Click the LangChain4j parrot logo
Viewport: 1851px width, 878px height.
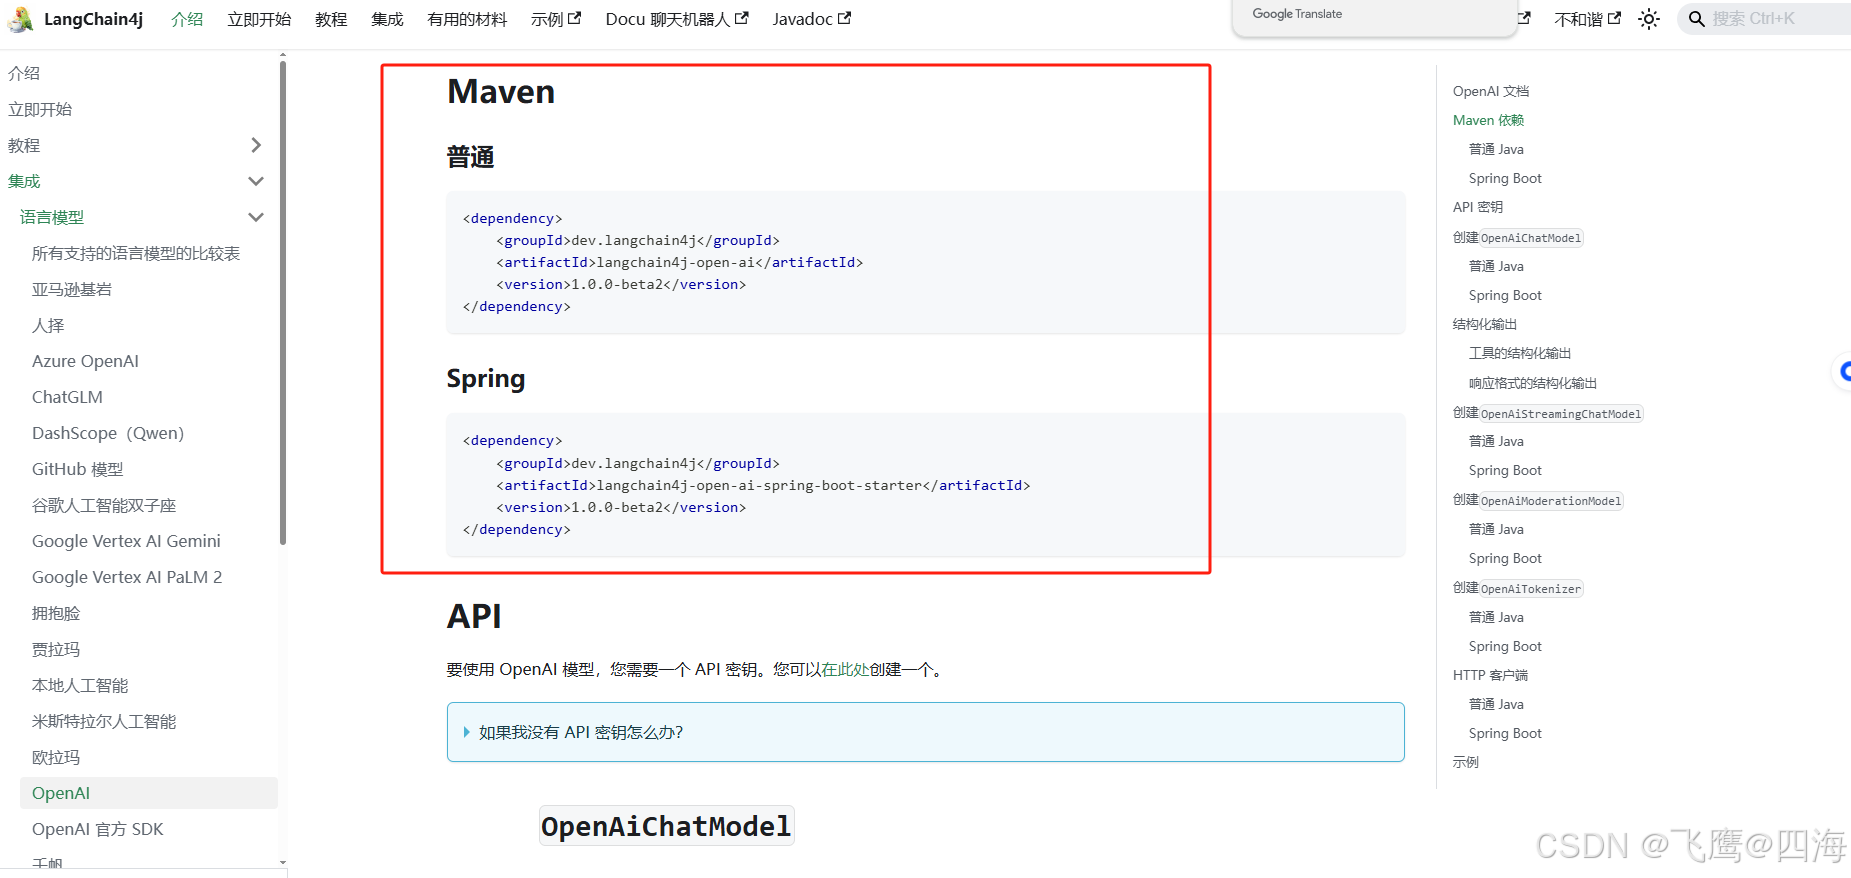pos(20,19)
